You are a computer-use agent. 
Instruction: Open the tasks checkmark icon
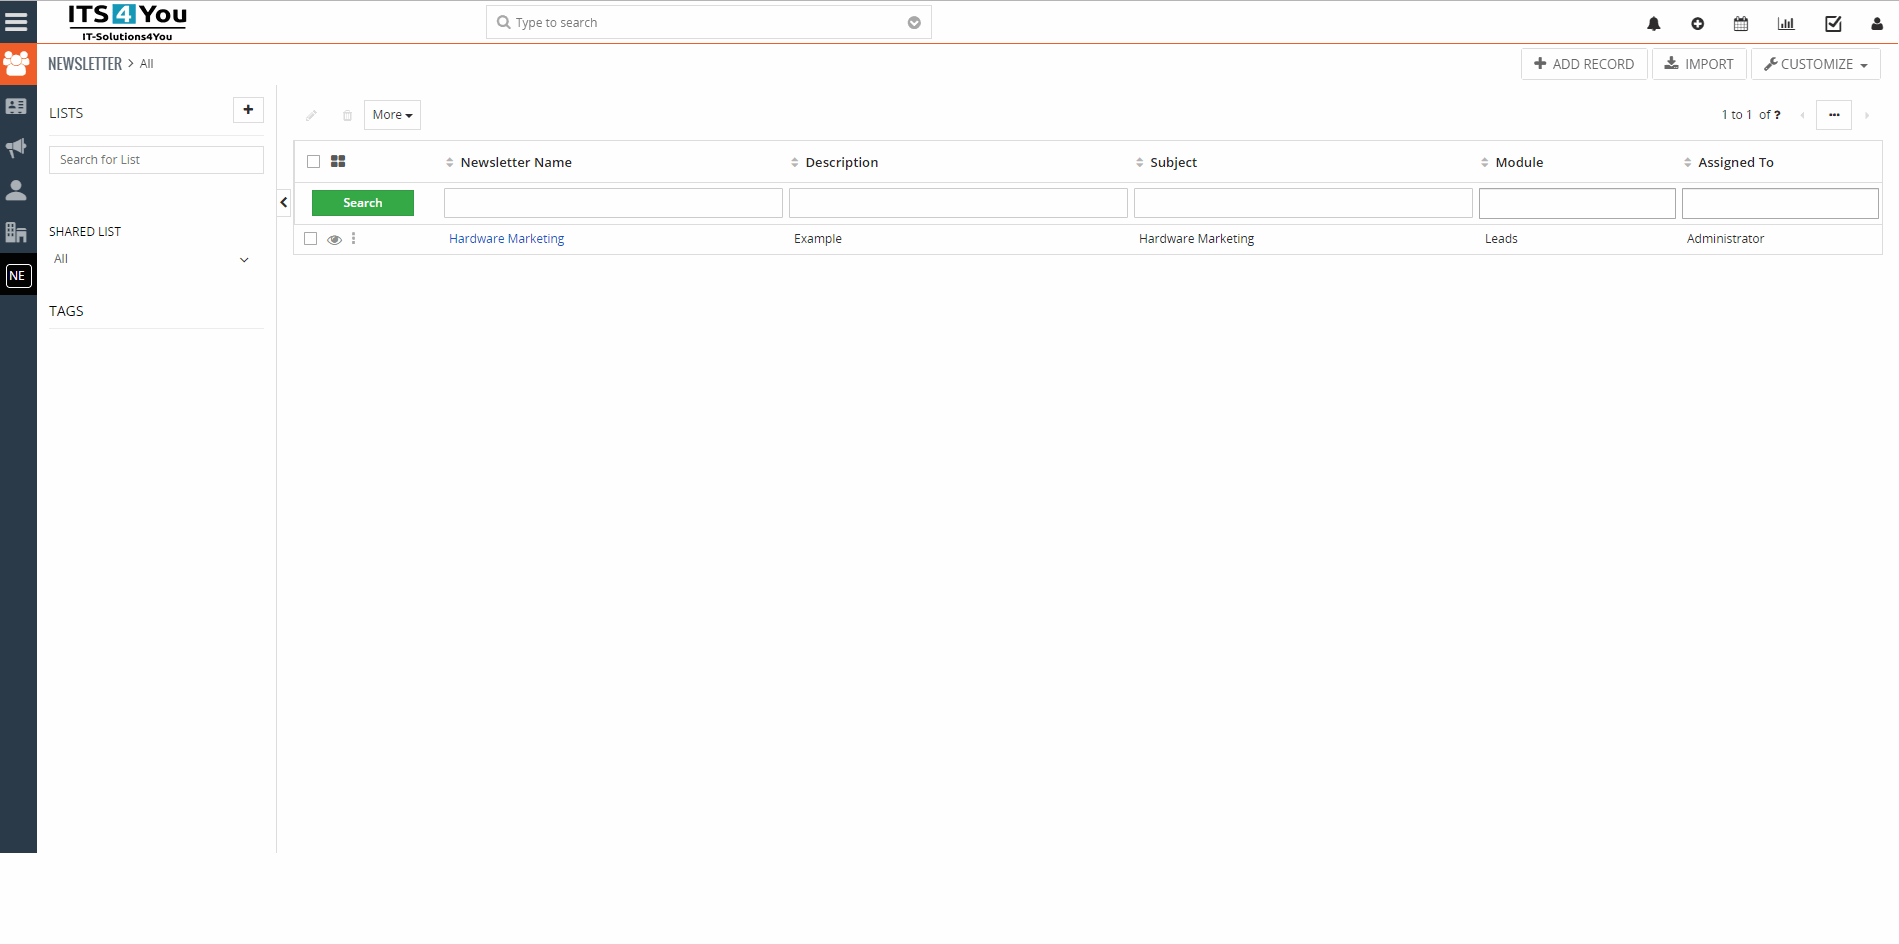(x=1833, y=24)
